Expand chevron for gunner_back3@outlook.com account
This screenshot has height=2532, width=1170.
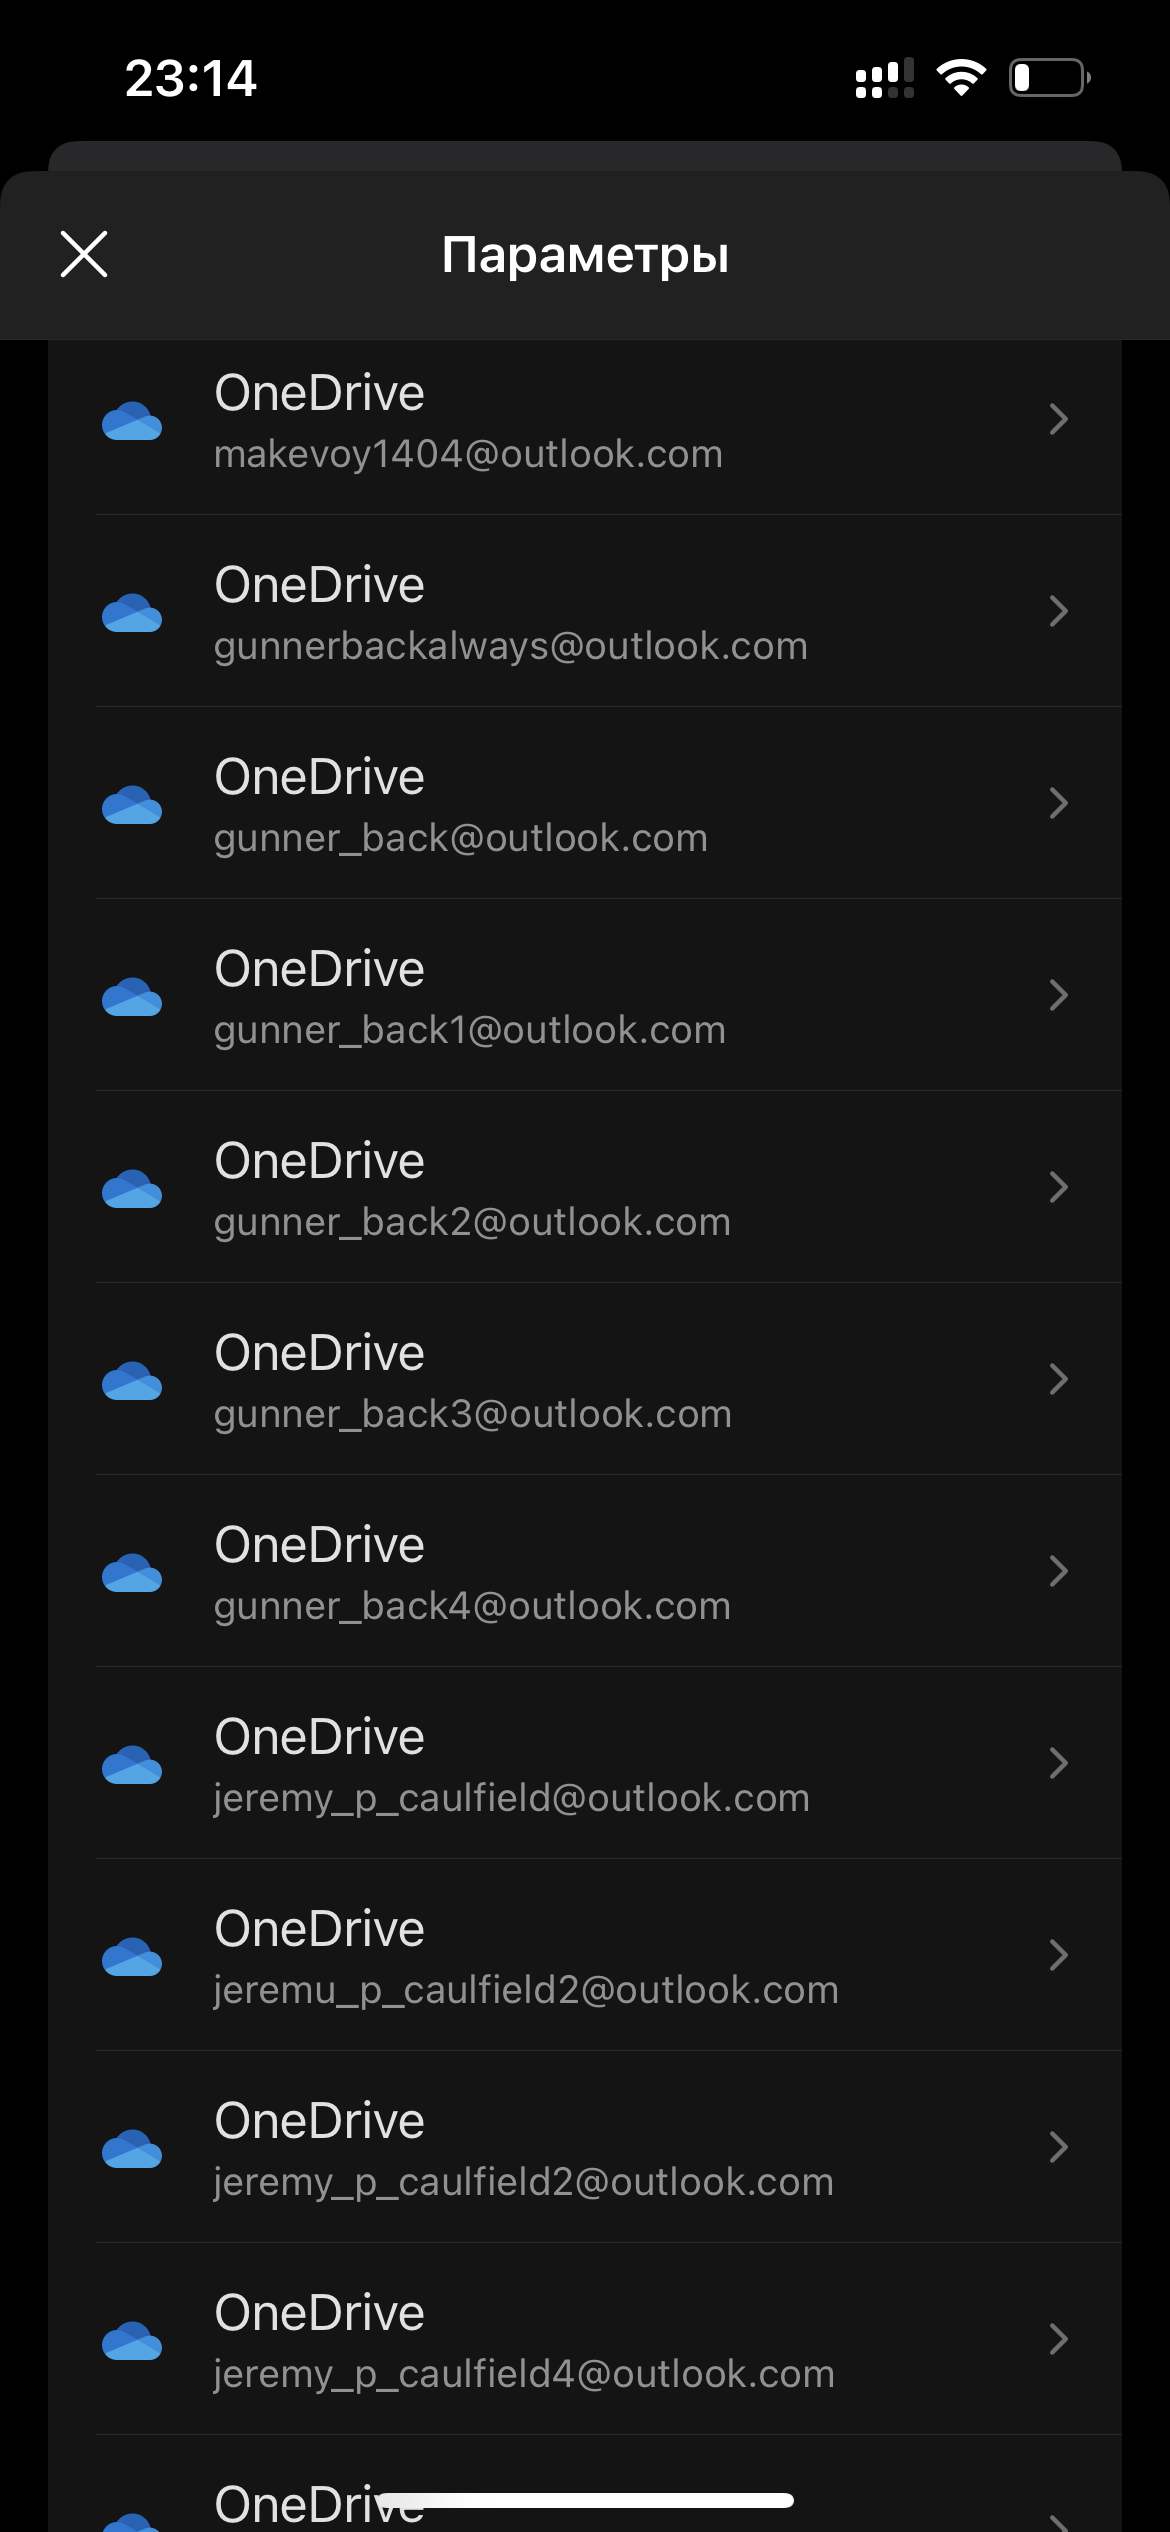[x=1059, y=1379]
